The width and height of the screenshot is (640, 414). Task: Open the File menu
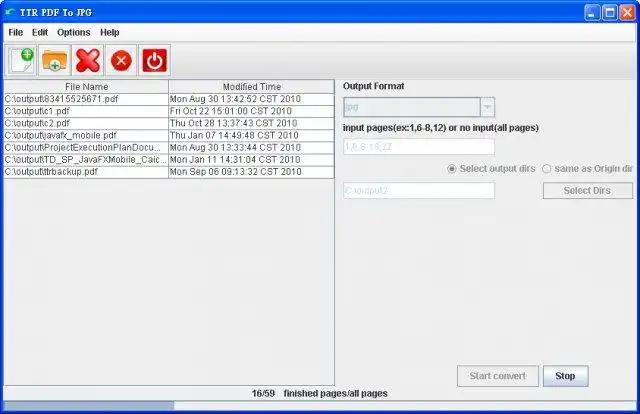coord(16,32)
